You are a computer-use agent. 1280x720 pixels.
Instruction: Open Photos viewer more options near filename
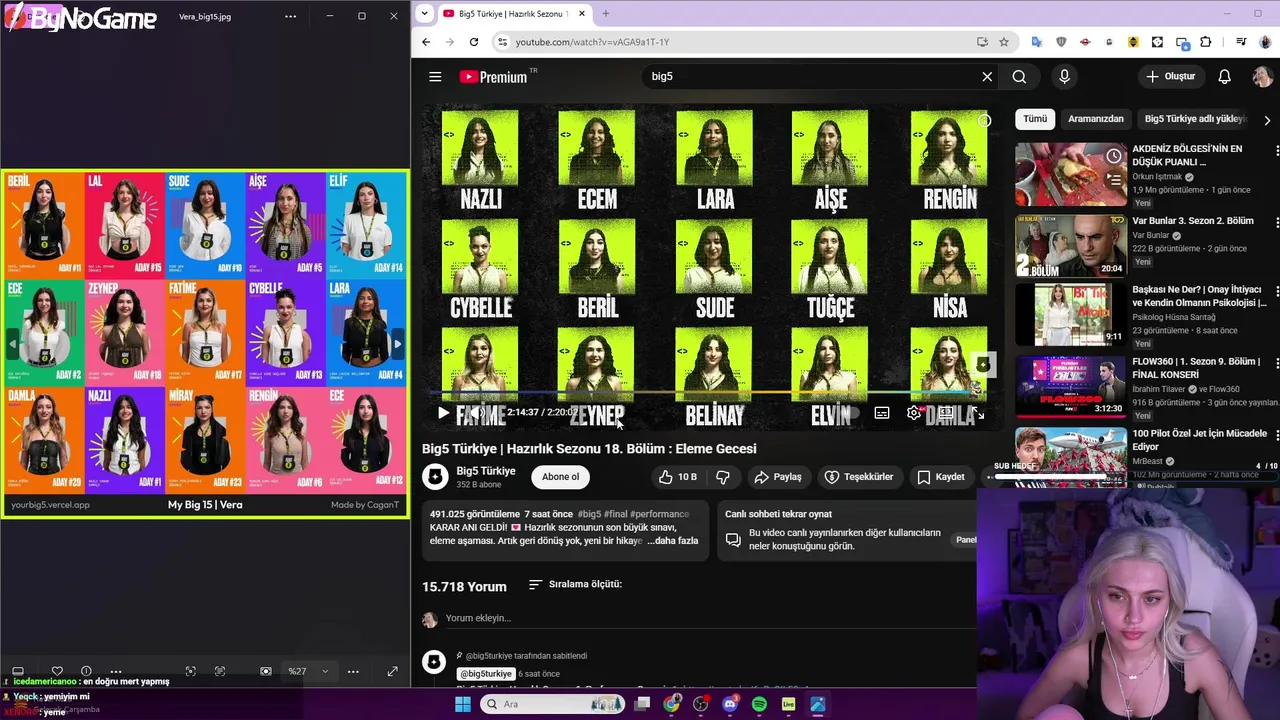tap(290, 16)
